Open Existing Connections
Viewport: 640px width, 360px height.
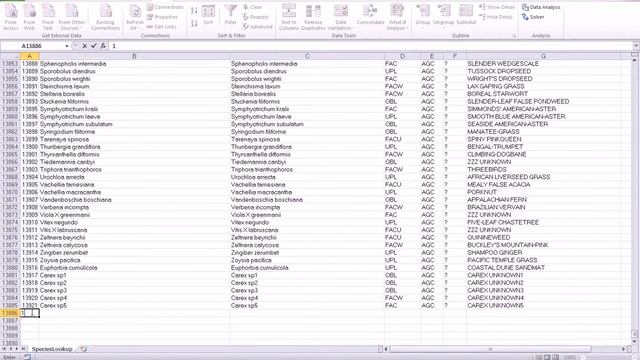tap(105, 18)
